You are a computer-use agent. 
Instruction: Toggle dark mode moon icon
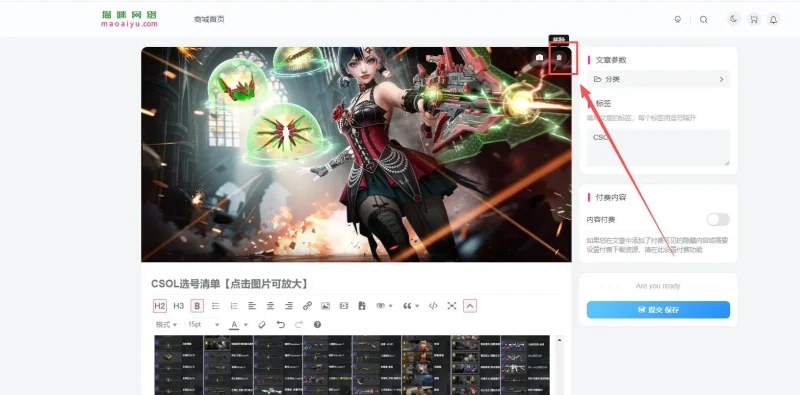[x=734, y=19]
